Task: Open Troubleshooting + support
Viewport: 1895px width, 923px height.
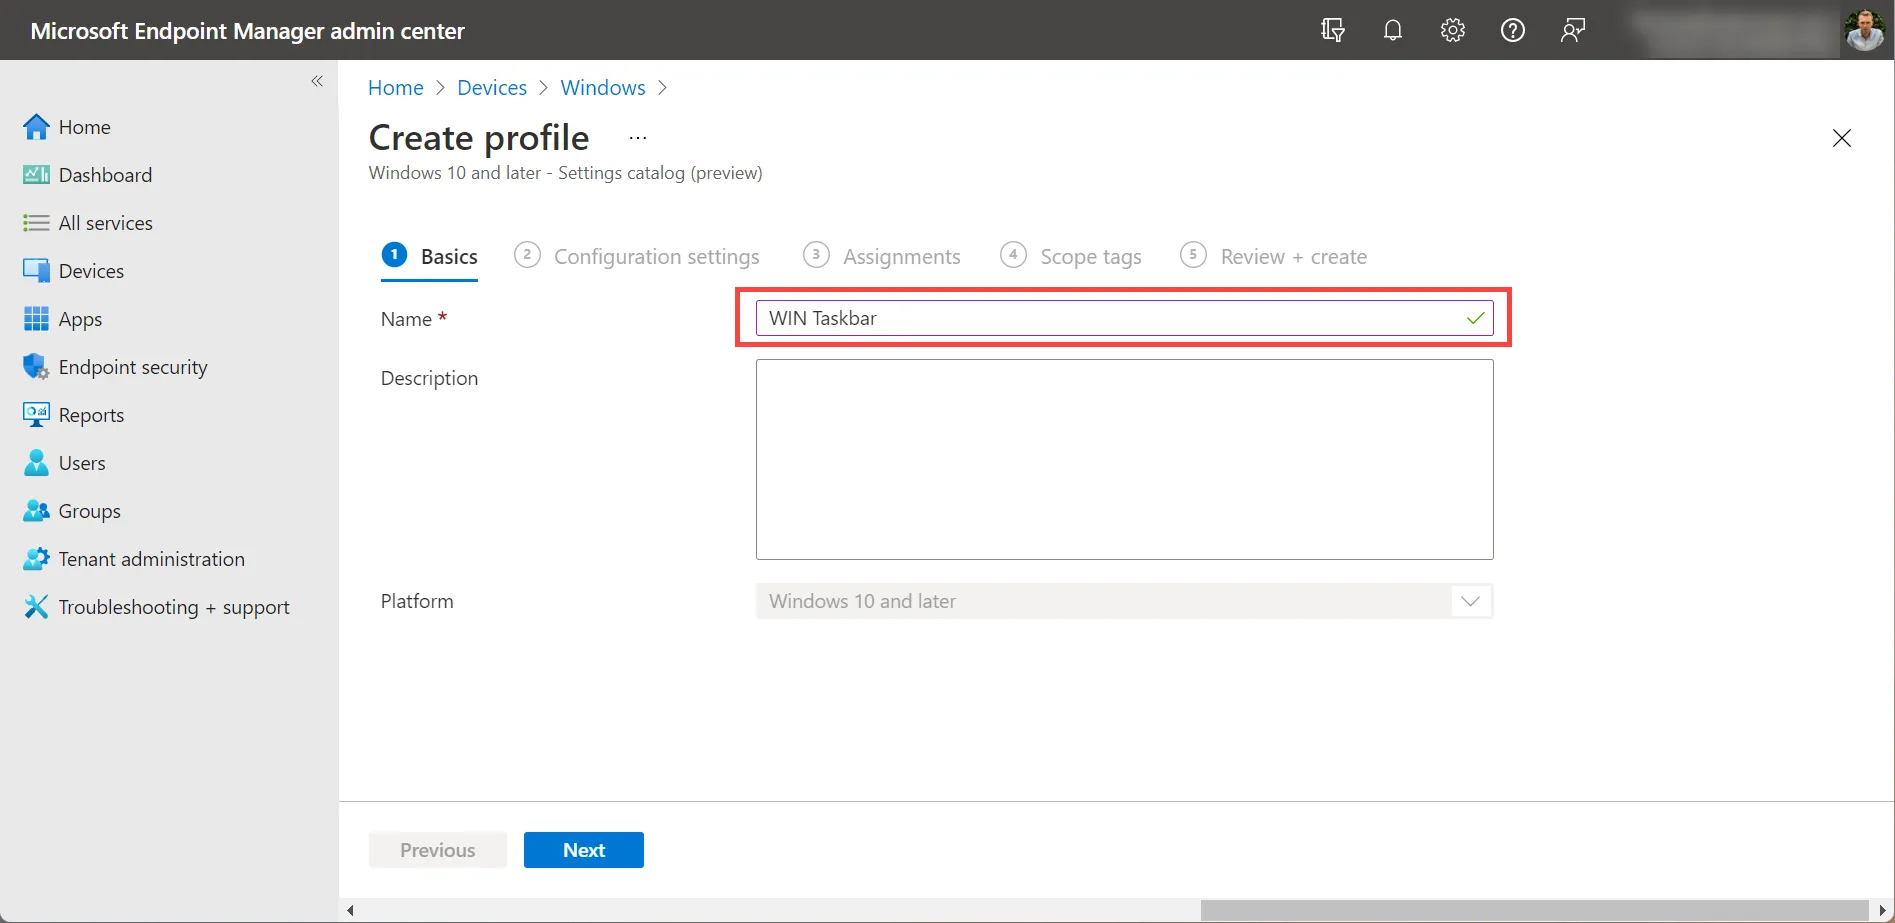Action: point(174,607)
